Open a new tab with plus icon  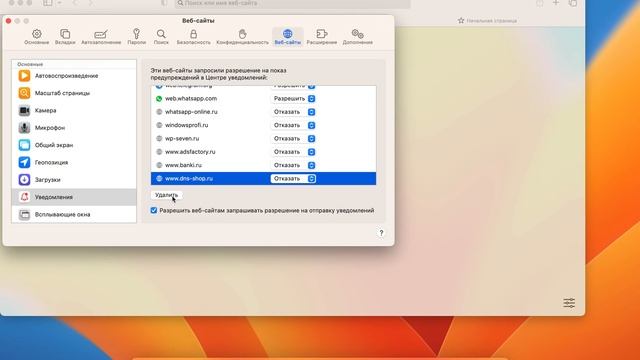tap(556, 3)
